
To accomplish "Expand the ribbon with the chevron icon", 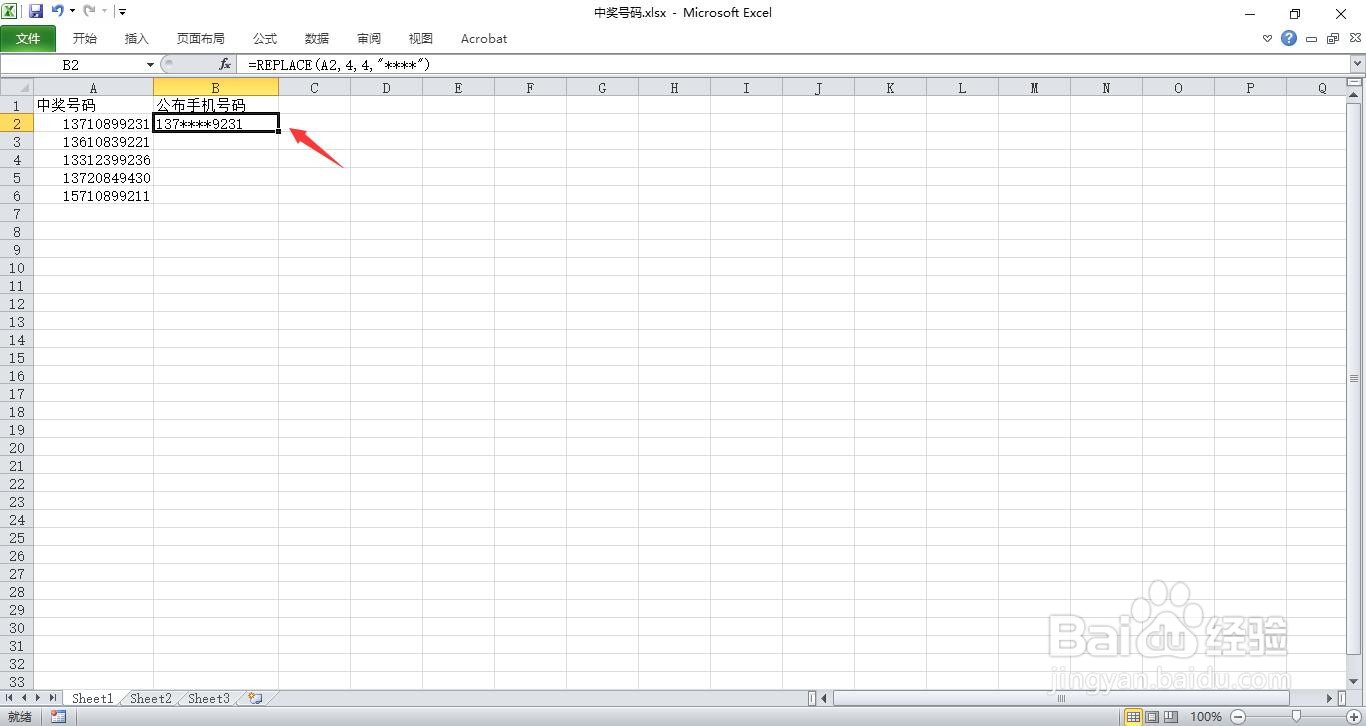I will click(x=1268, y=39).
